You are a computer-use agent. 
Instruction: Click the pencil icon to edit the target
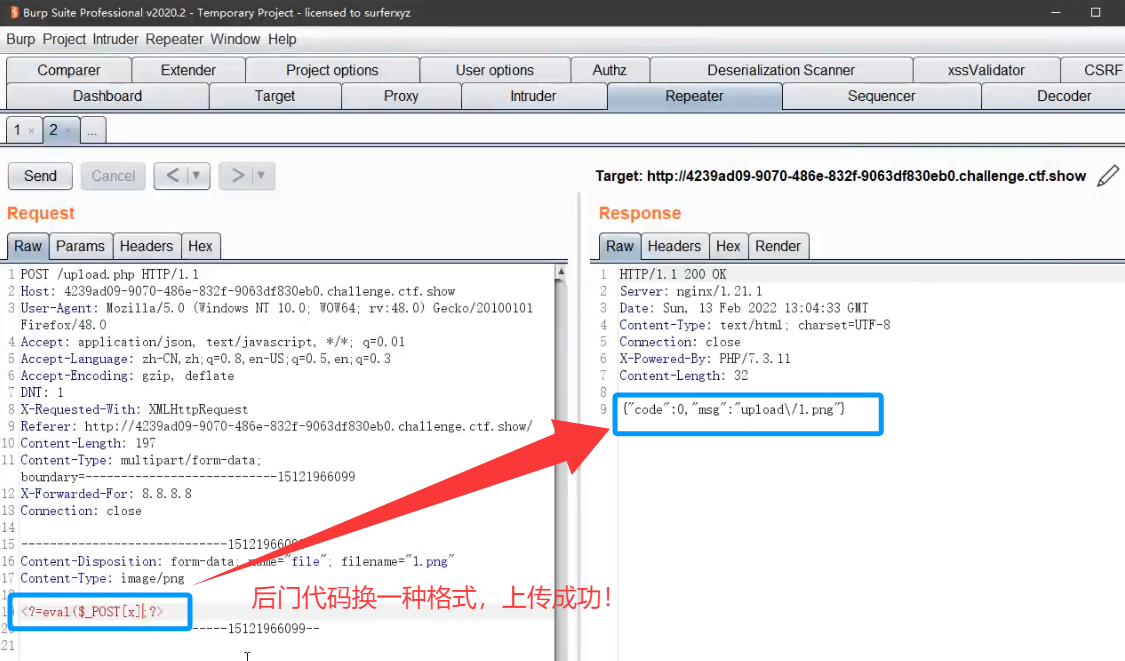[1108, 176]
